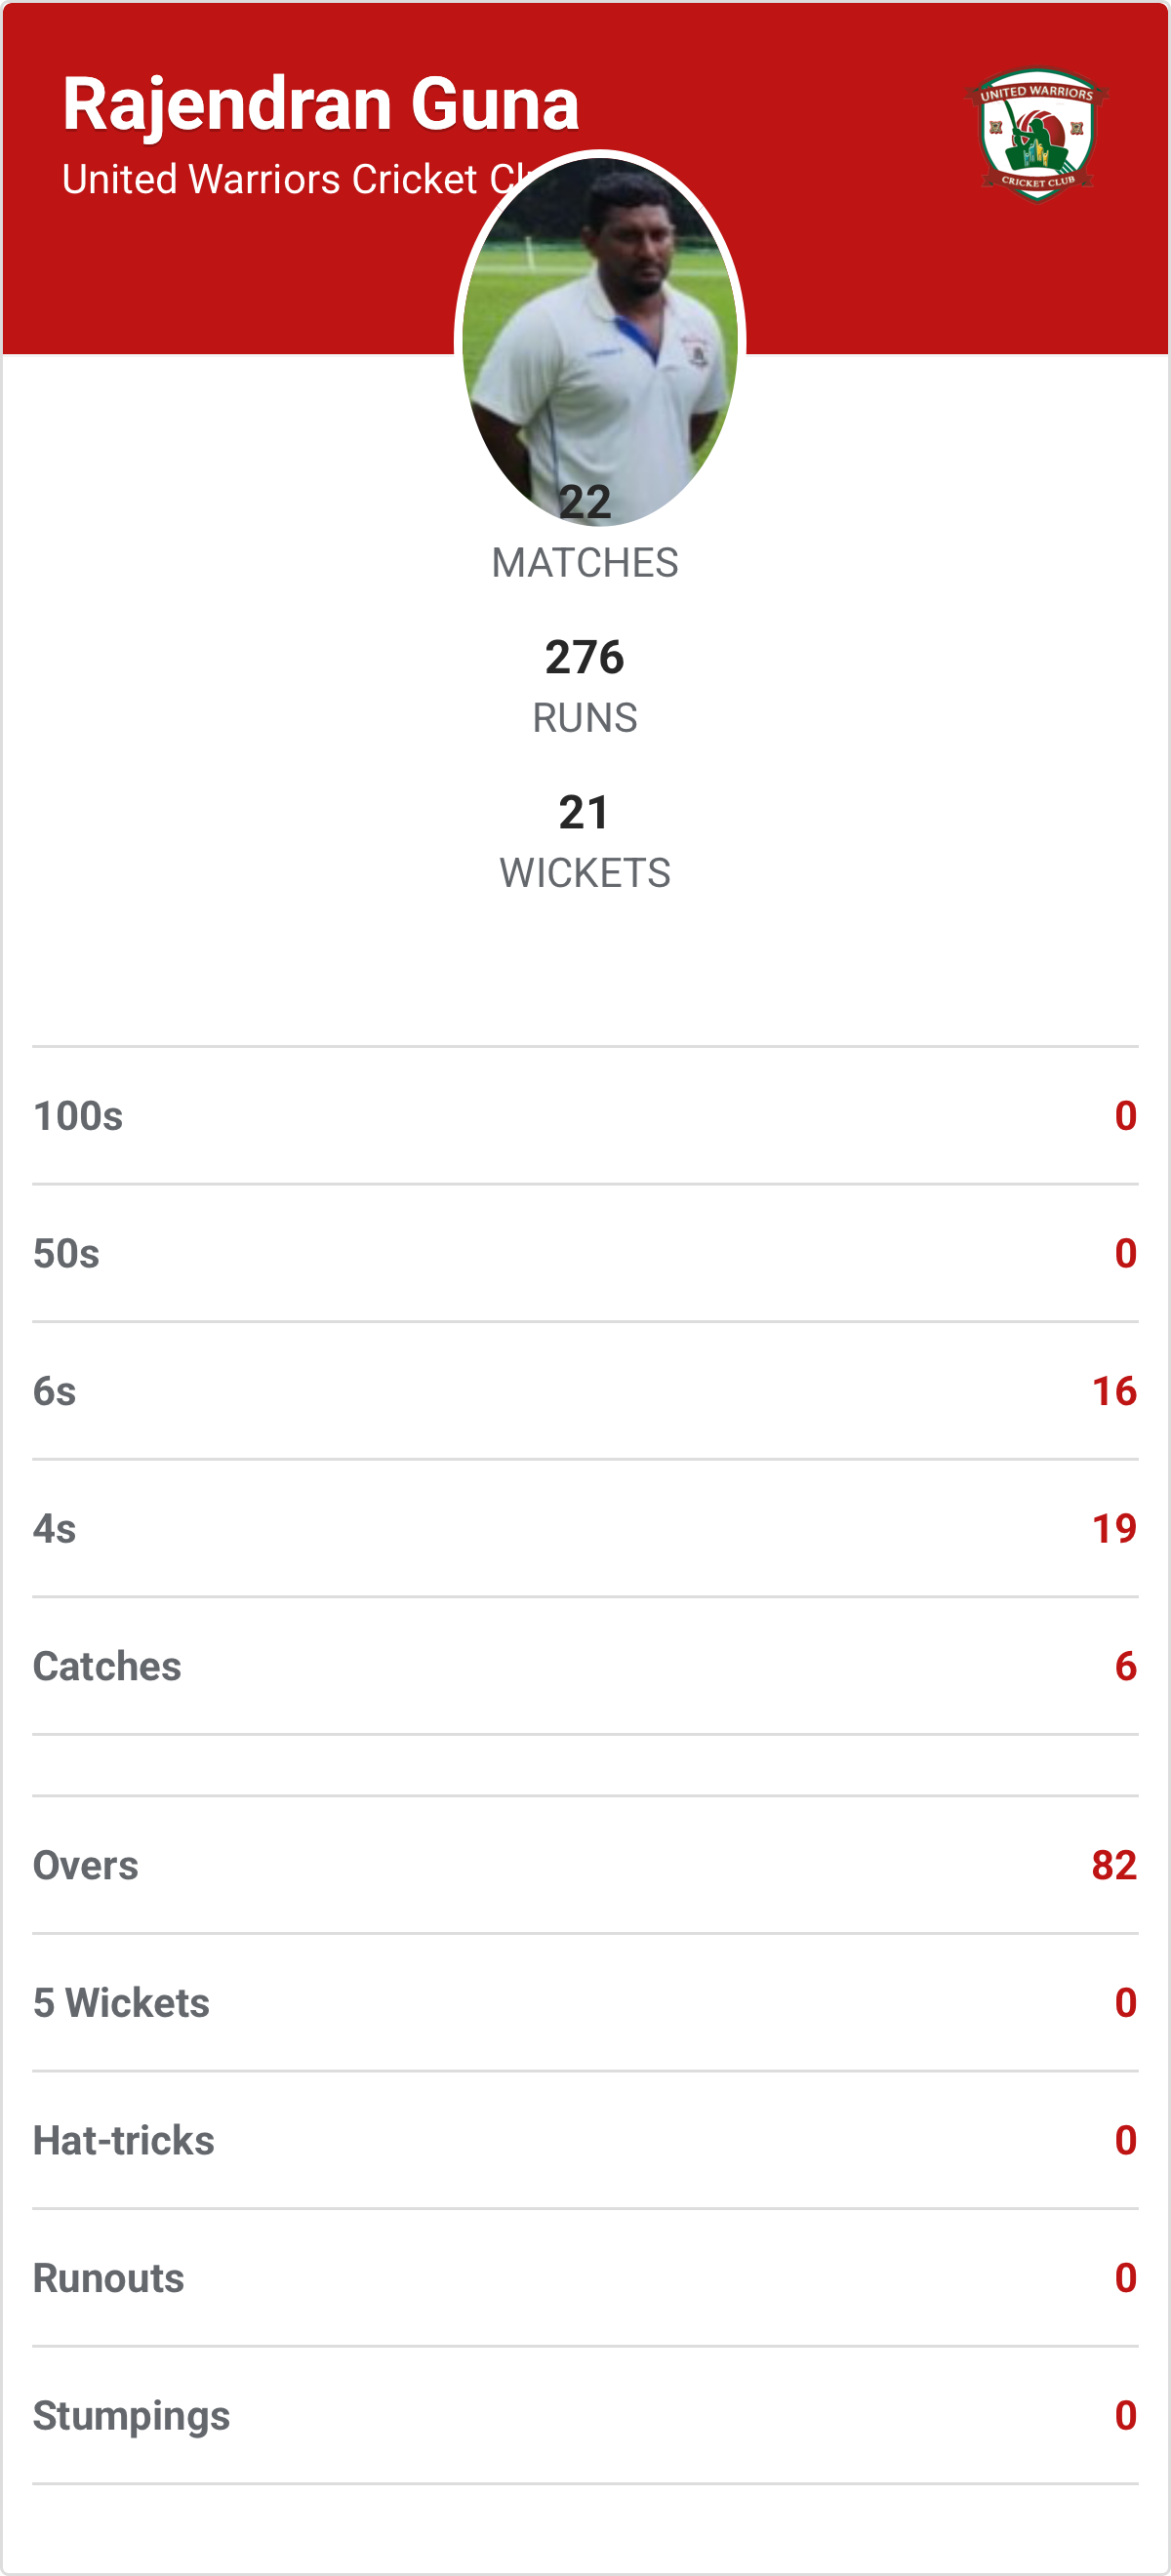Image resolution: width=1171 pixels, height=2576 pixels.
Task: Select the 276 runs statistic
Action: tap(585, 658)
